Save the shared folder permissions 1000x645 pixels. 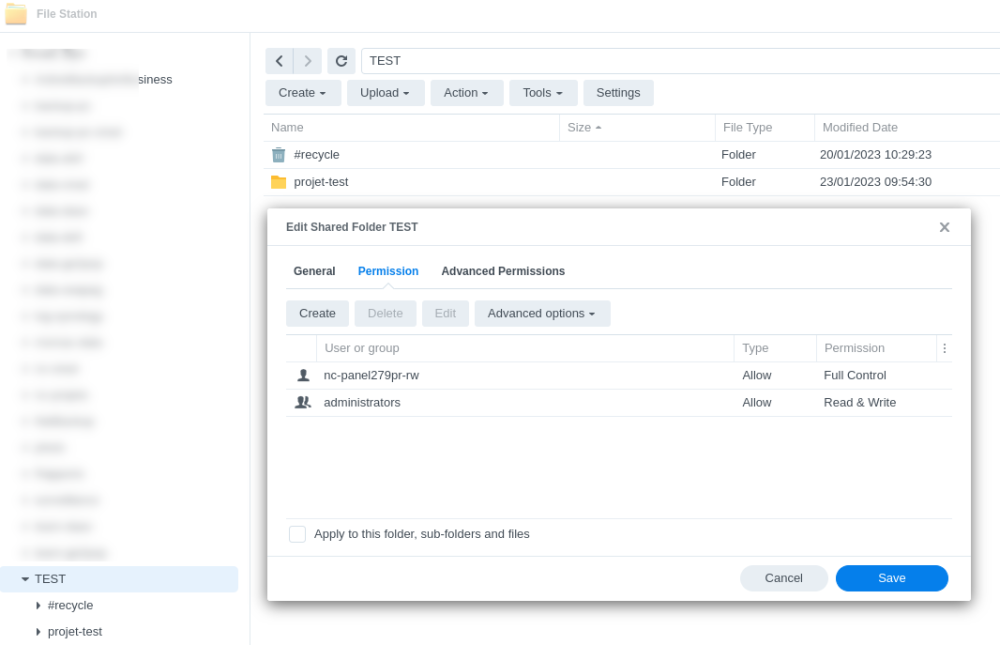(892, 578)
